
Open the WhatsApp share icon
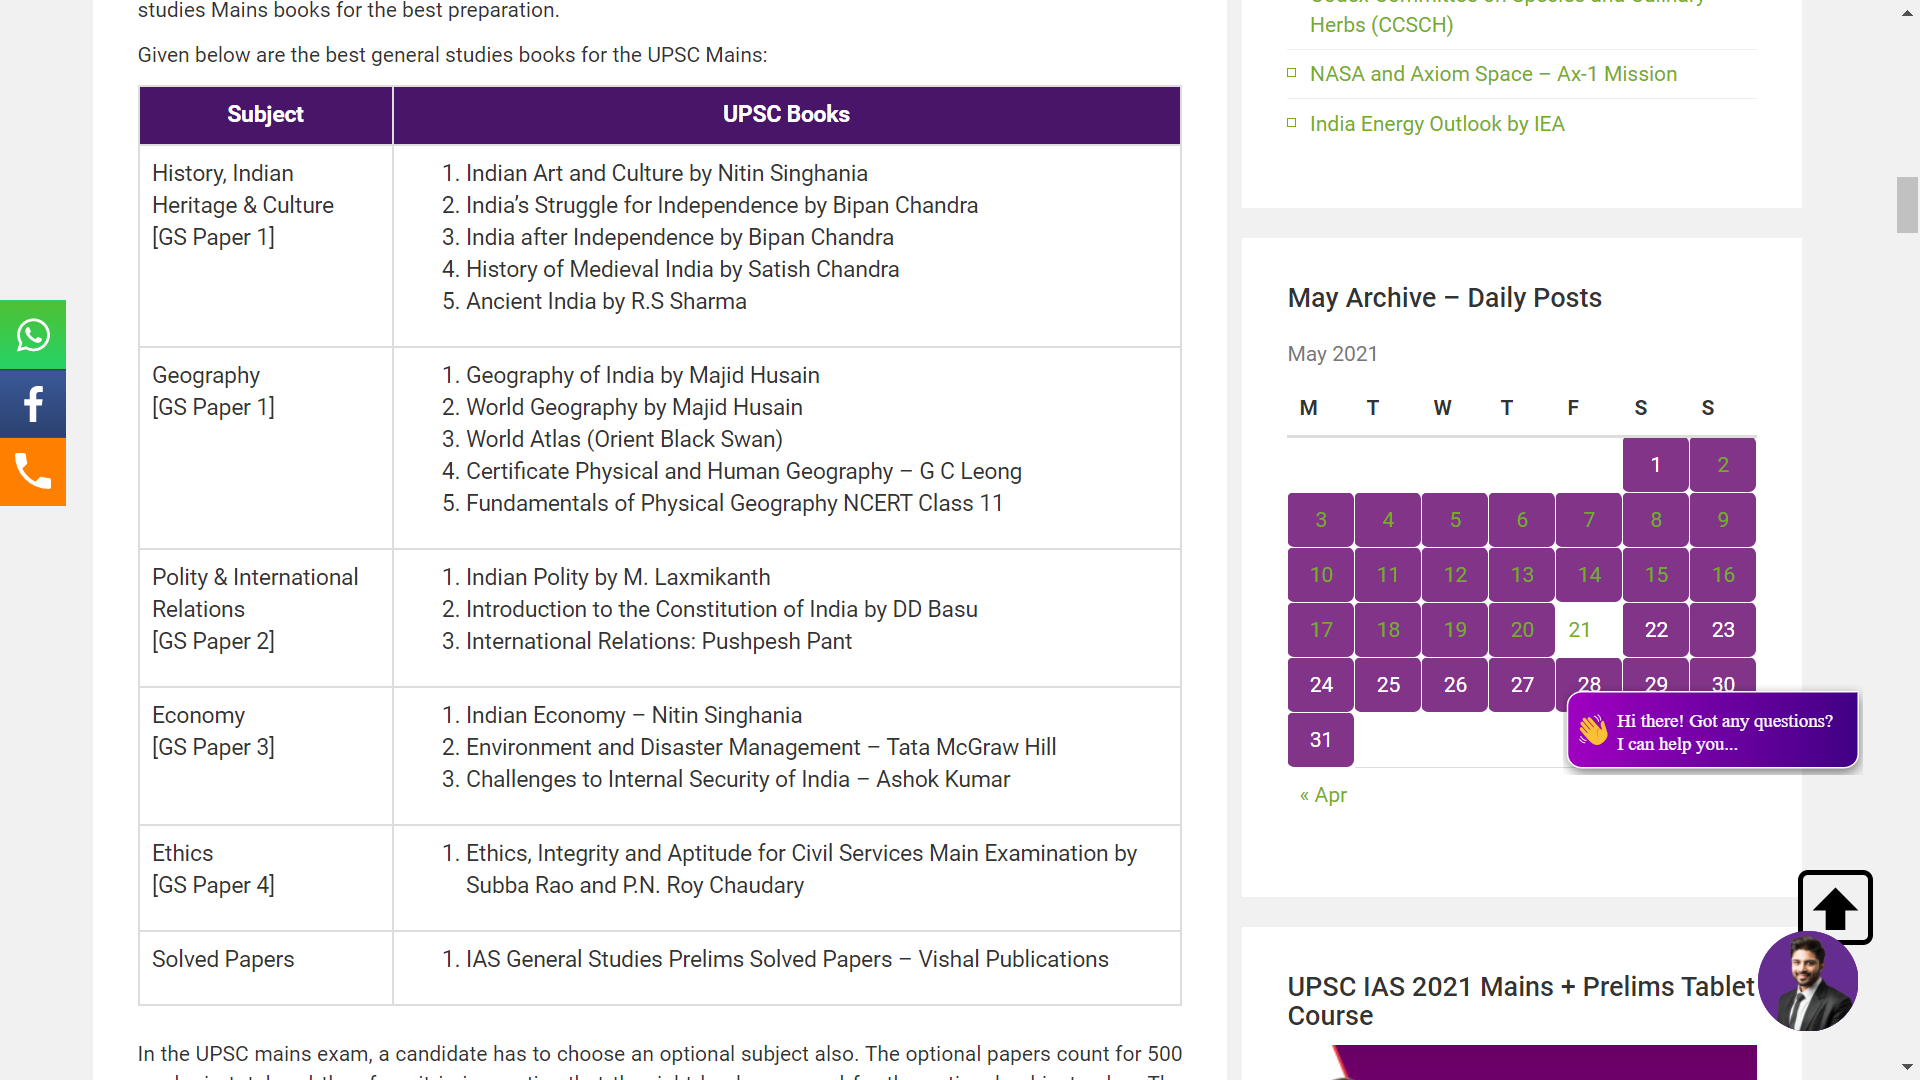pyautogui.click(x=33, y=335)
